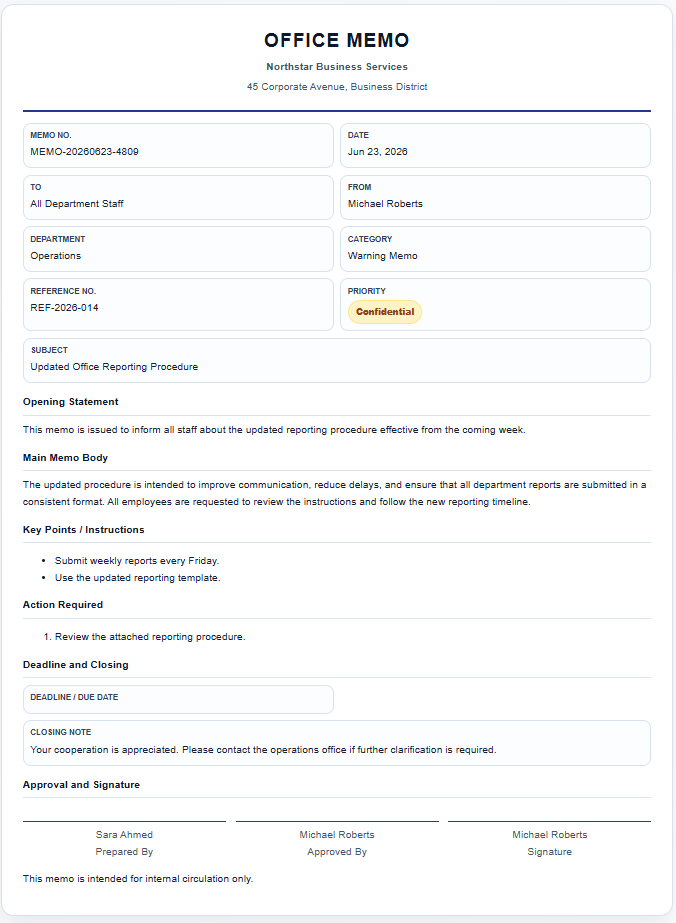
Task: Click the 'Use the updated reporting template' bullet
Action: (138, 577)
